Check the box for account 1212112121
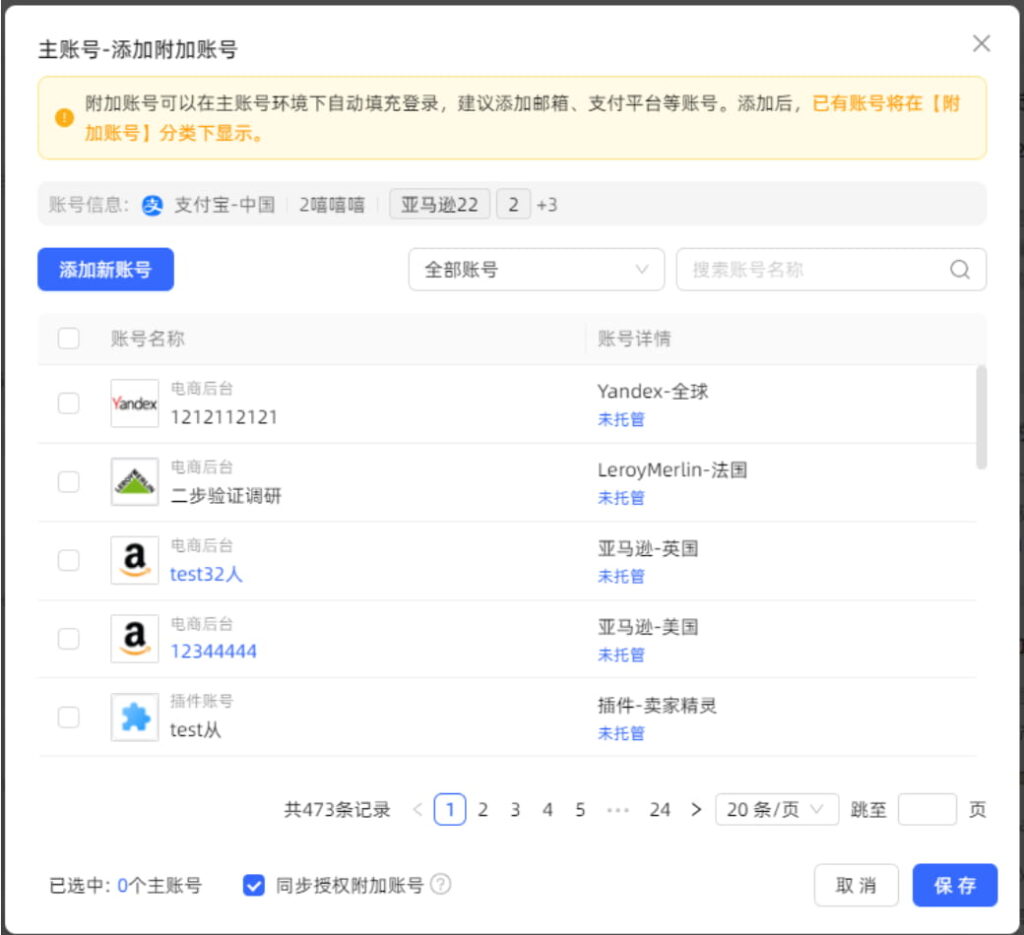 (x=68, y=403)
